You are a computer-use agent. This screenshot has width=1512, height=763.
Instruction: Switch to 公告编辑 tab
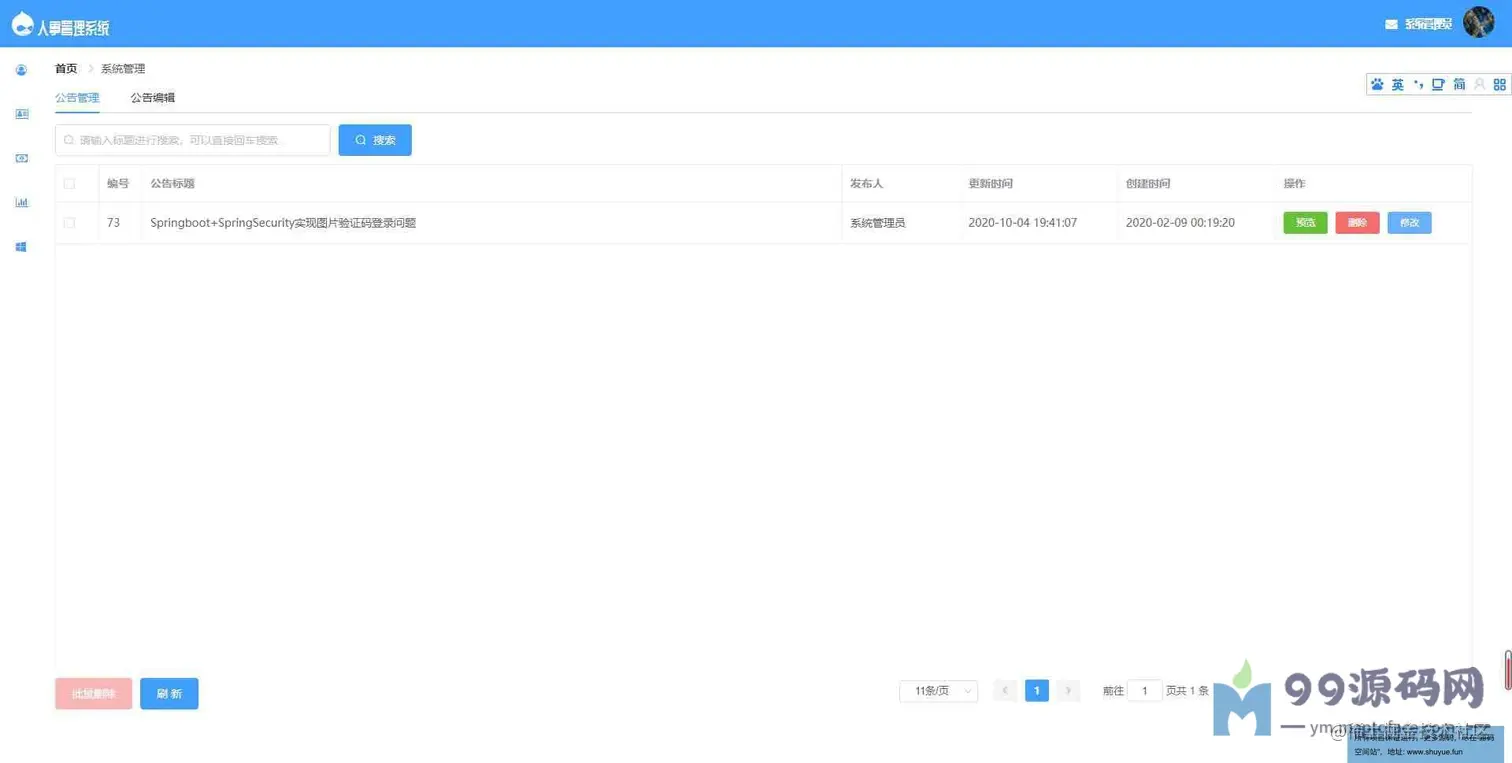pos(152,98)
